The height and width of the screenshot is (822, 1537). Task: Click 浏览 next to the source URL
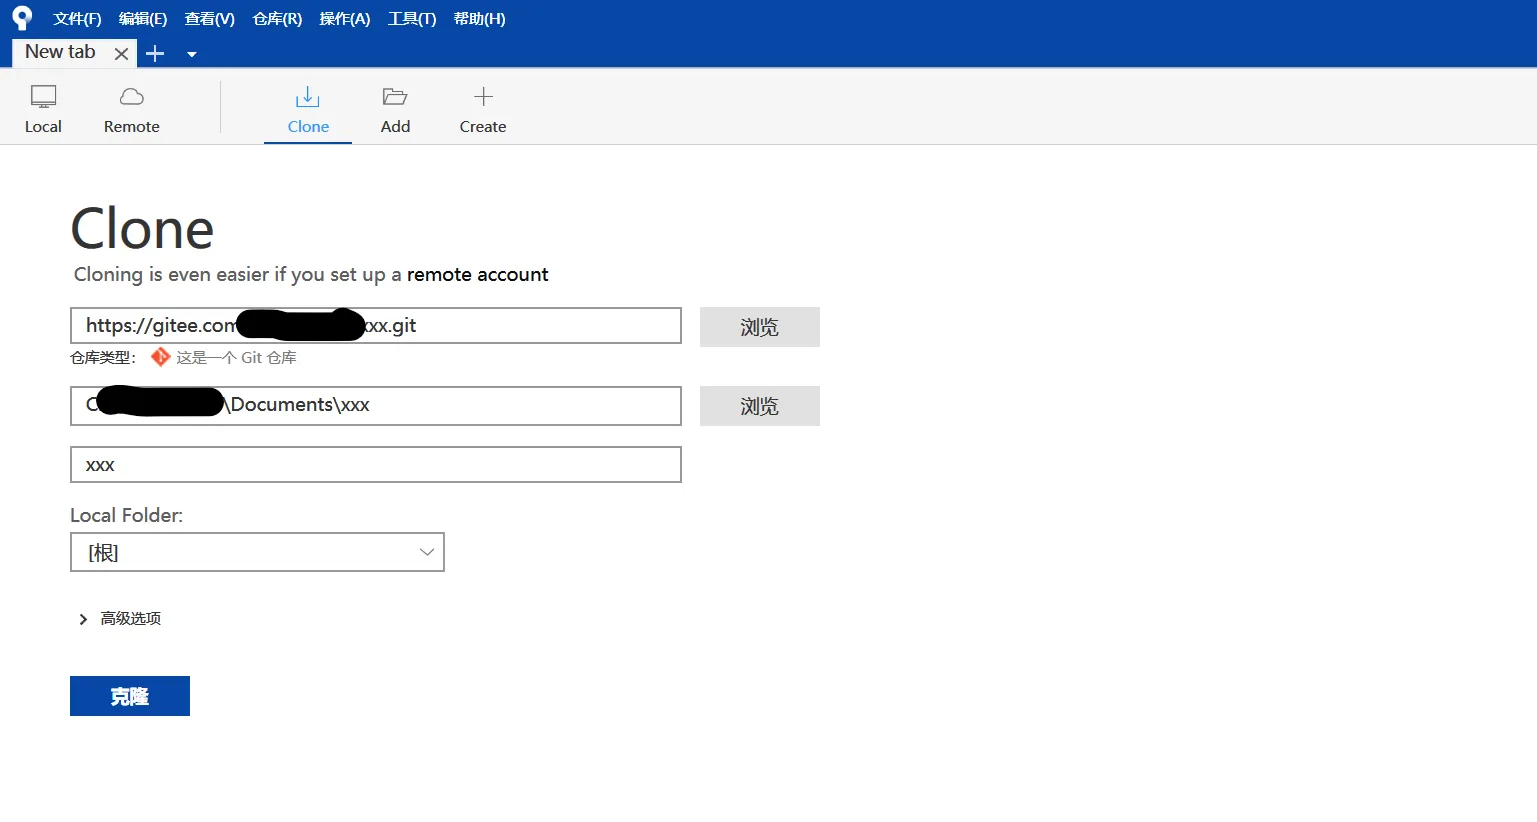(x=759, y=327)
